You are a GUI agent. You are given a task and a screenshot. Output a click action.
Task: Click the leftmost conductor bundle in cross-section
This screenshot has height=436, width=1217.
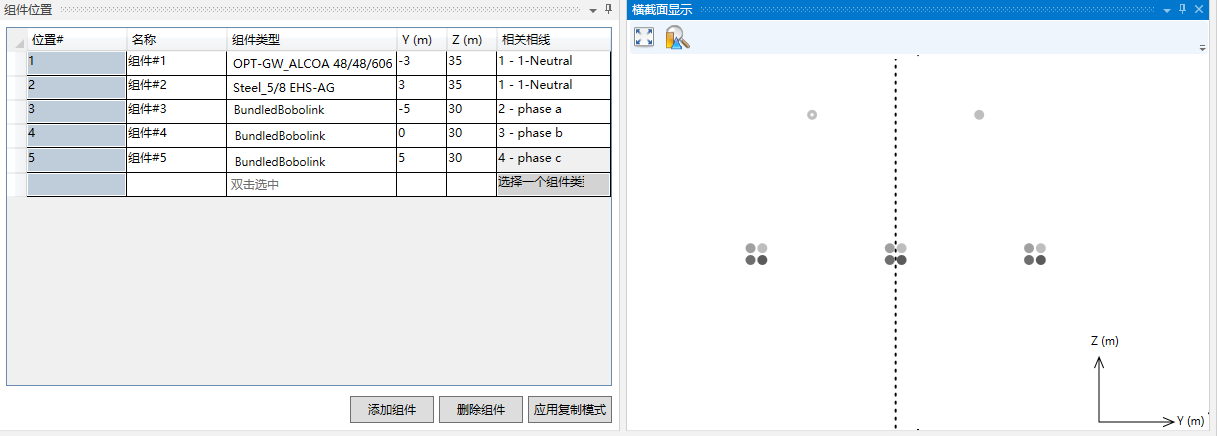(x=756, y=254)
